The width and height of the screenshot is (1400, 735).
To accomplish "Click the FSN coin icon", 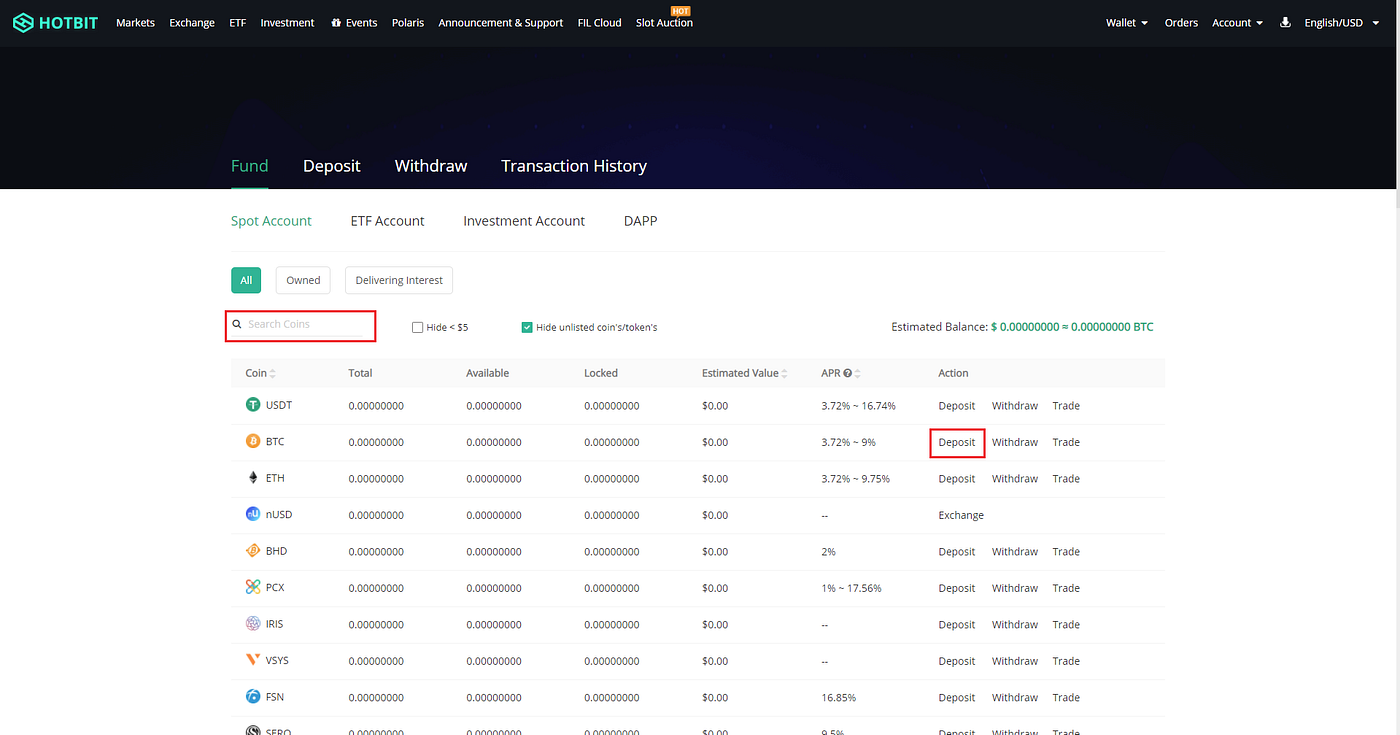I will [253, 697].
